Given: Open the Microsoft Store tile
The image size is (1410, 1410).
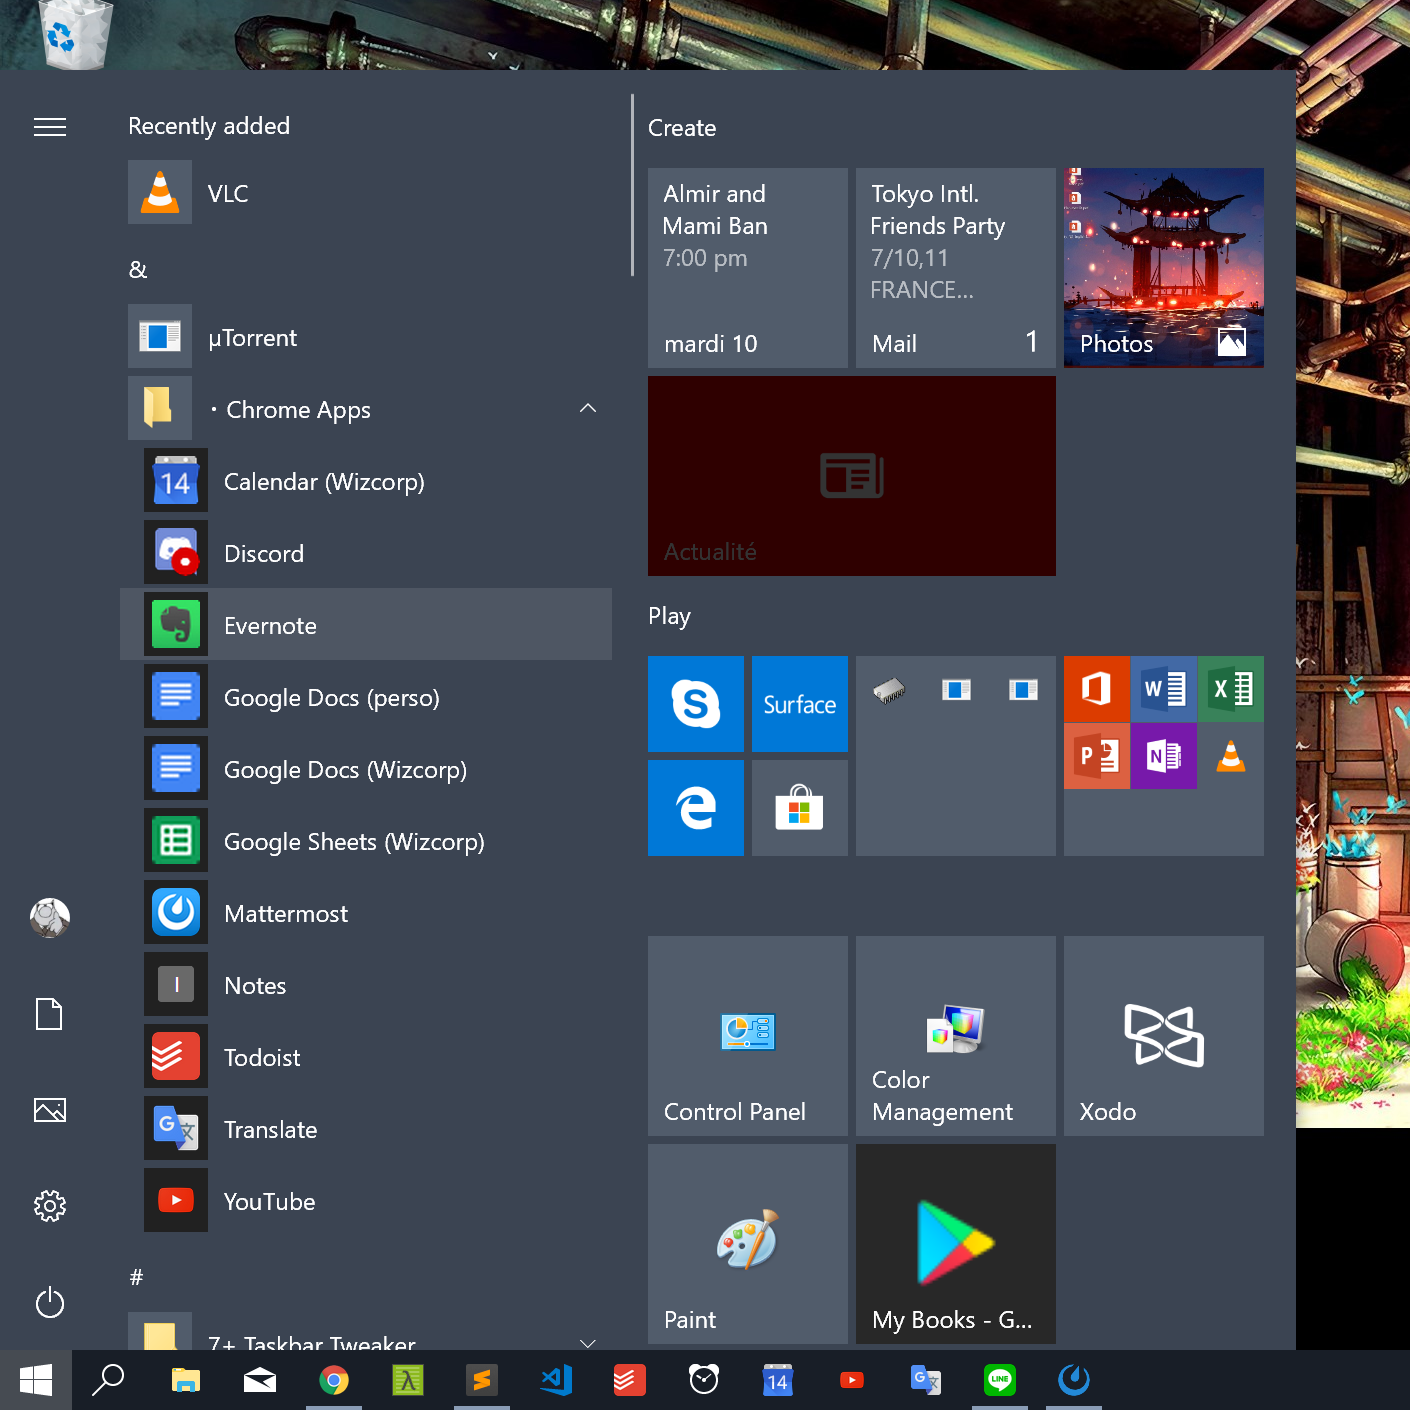Looking at the screenshot, I should [x=799, y=807].
